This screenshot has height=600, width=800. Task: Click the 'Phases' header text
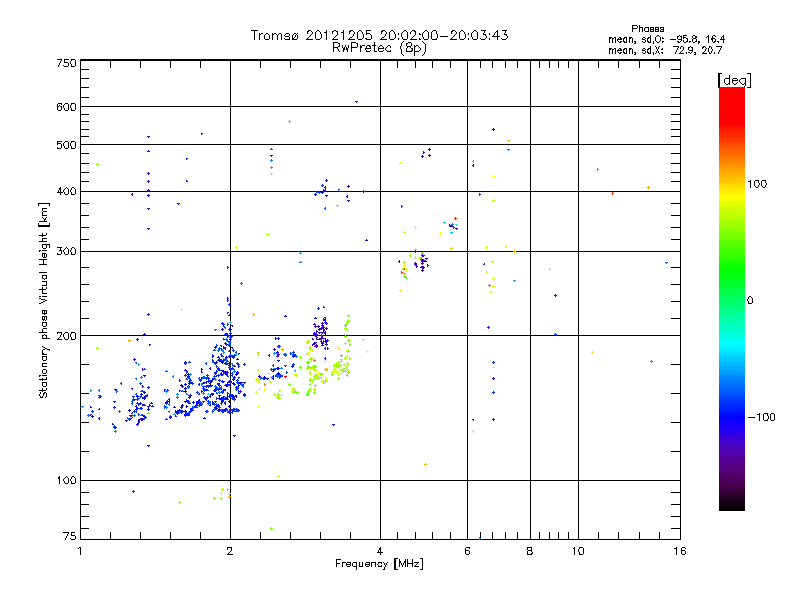(647, 29)
